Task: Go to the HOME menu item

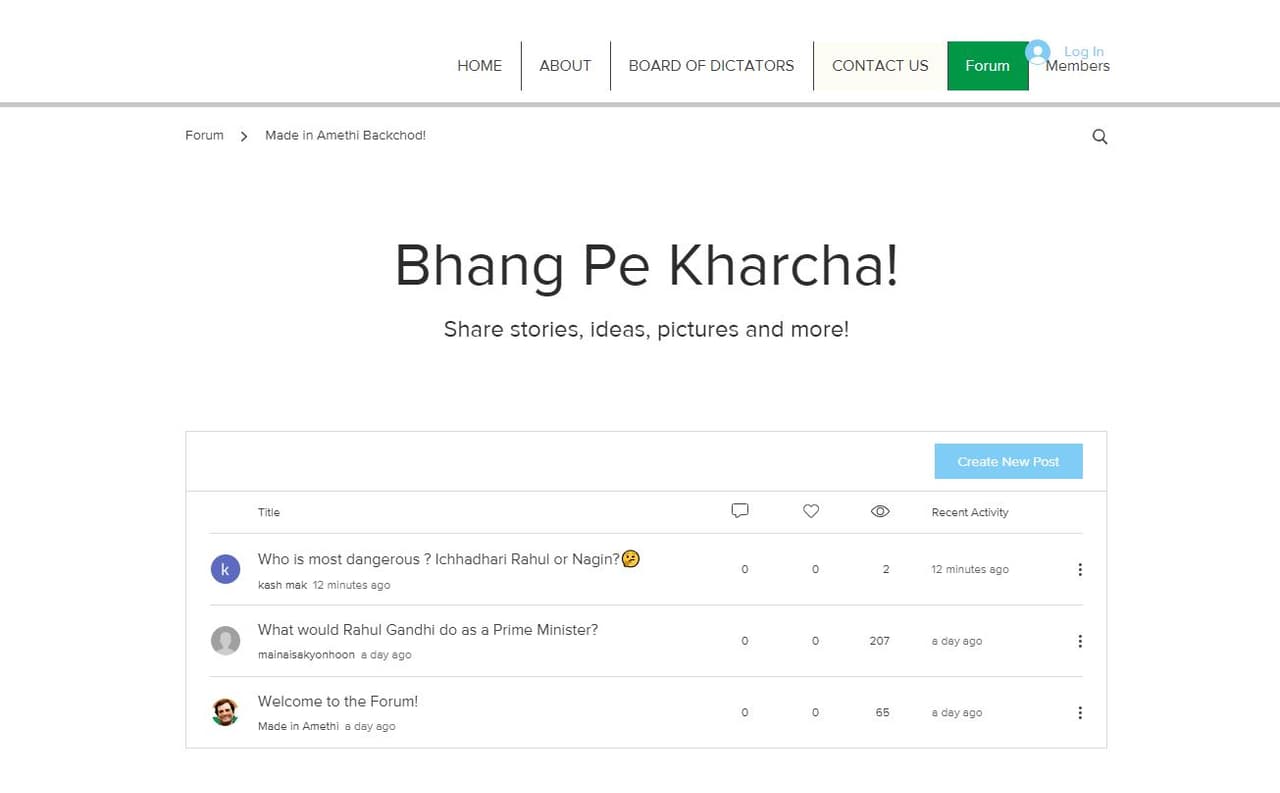Action: [479, 66]
